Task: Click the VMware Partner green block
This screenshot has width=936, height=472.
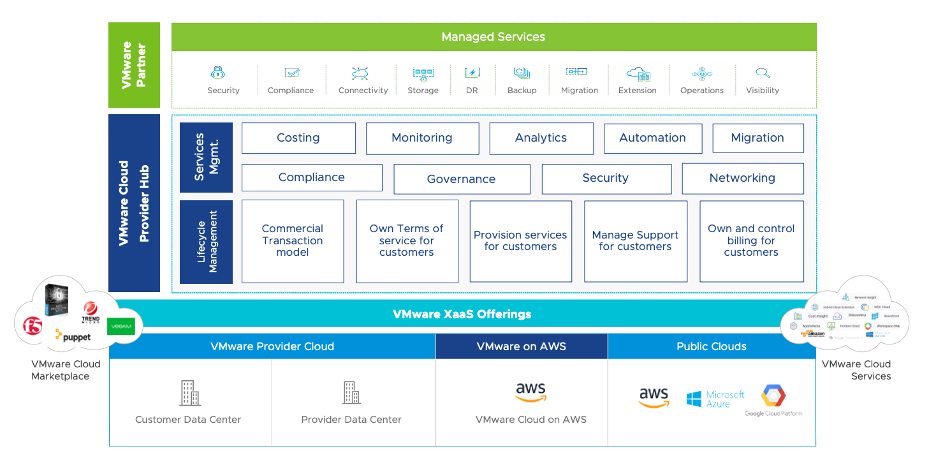Action: [134, 65]
